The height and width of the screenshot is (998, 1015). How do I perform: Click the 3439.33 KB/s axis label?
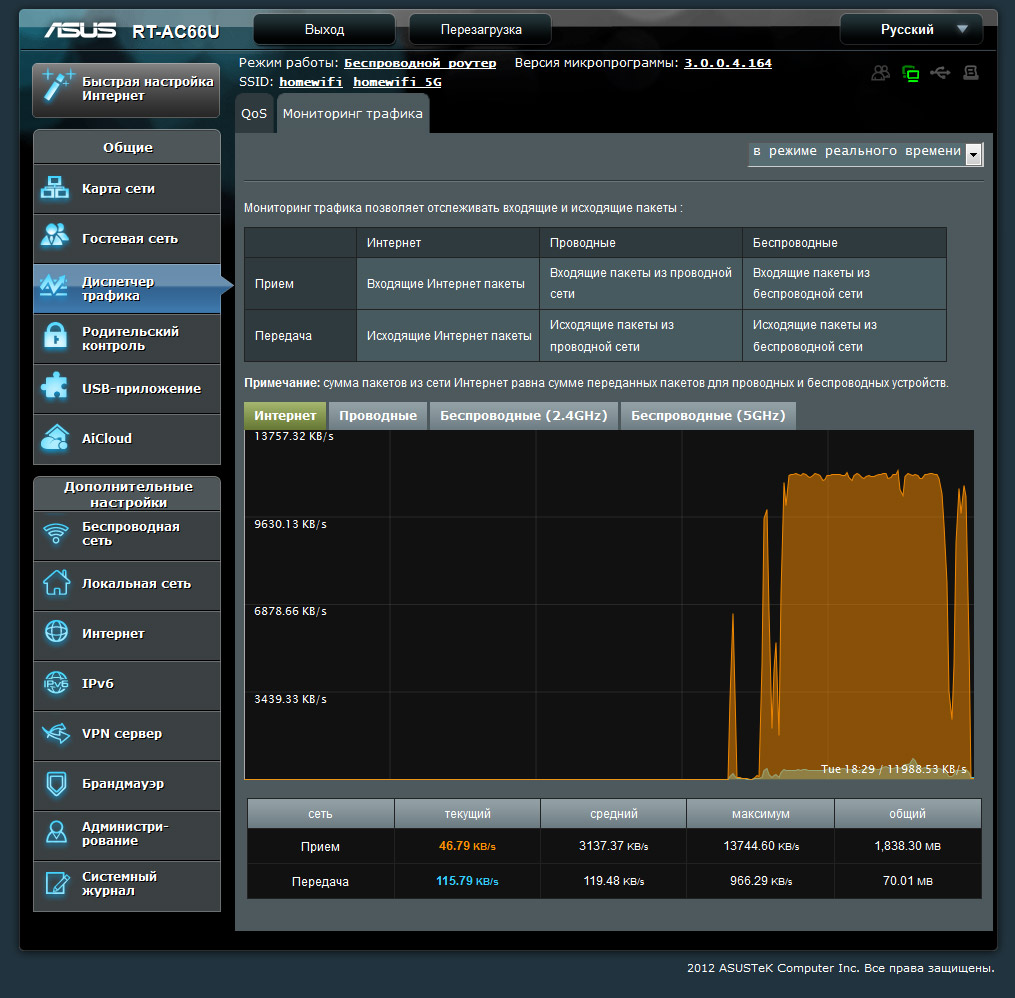(290, 700)
